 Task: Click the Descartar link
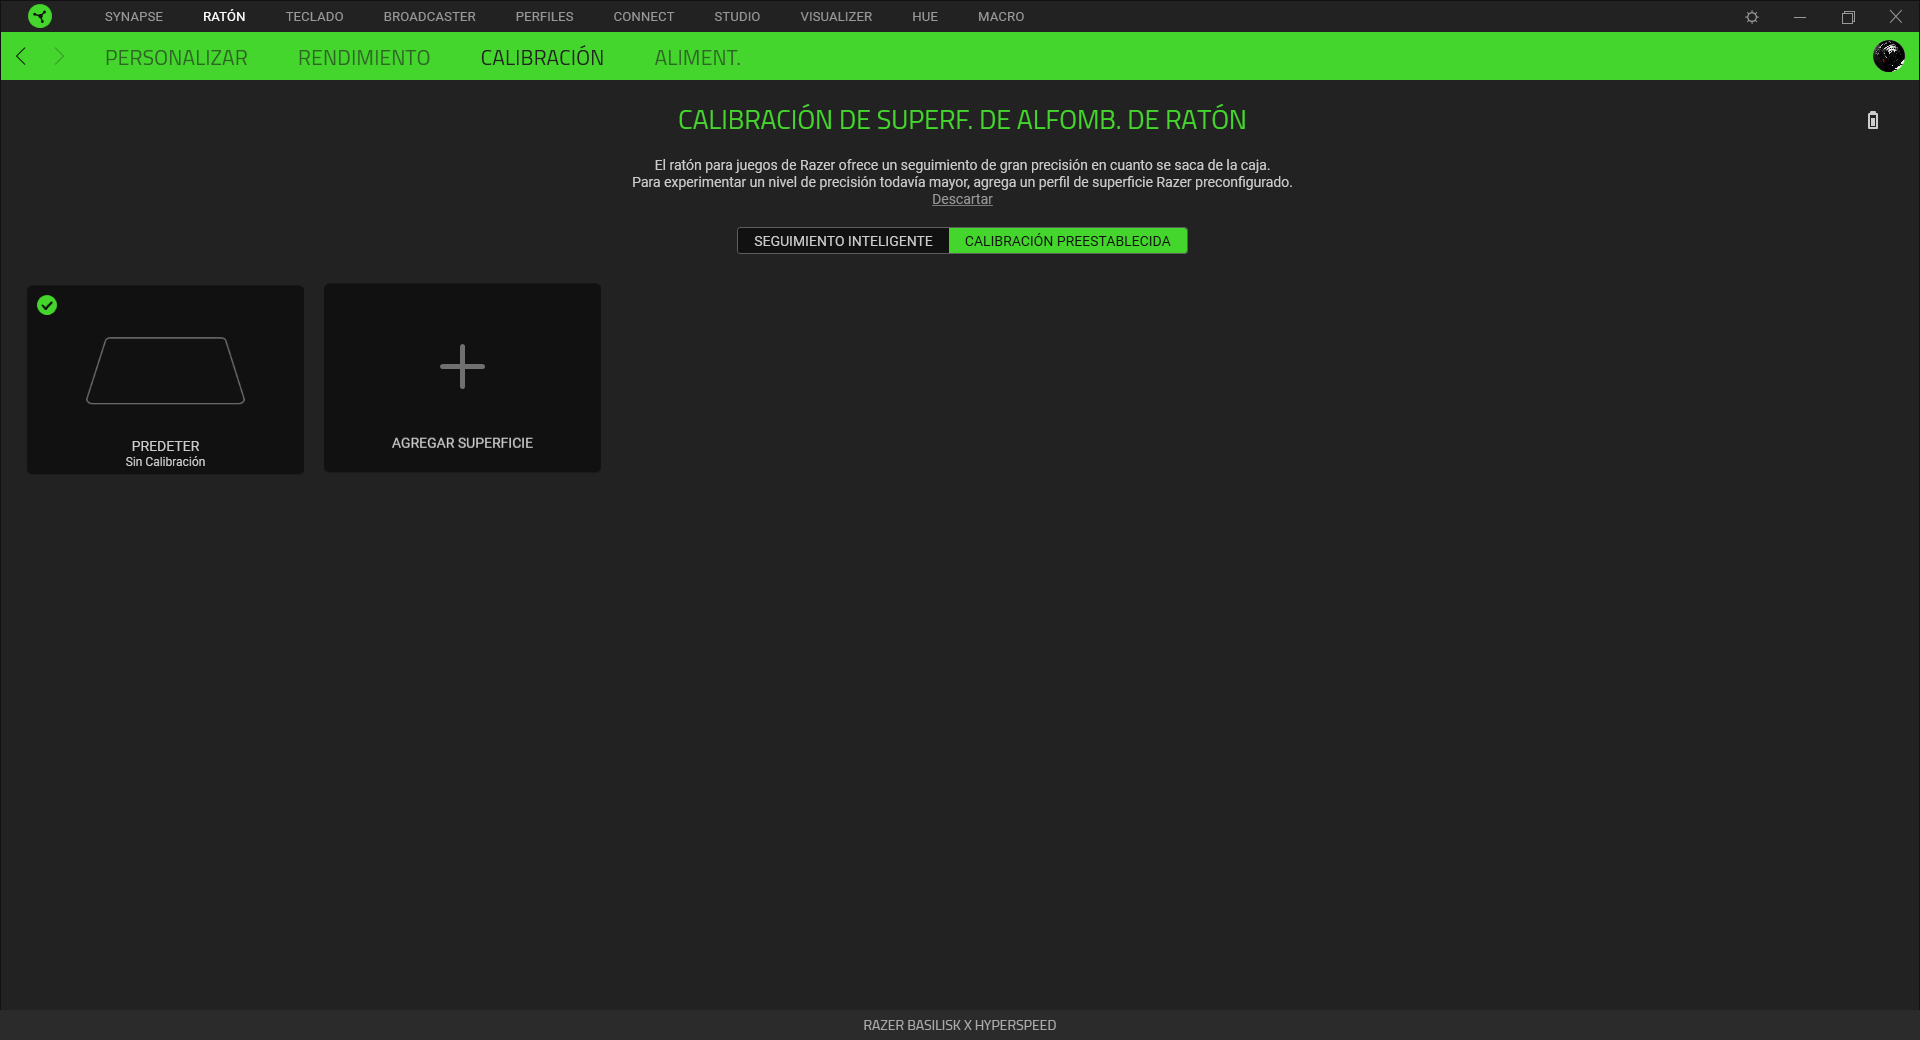[x=962, y=199]
